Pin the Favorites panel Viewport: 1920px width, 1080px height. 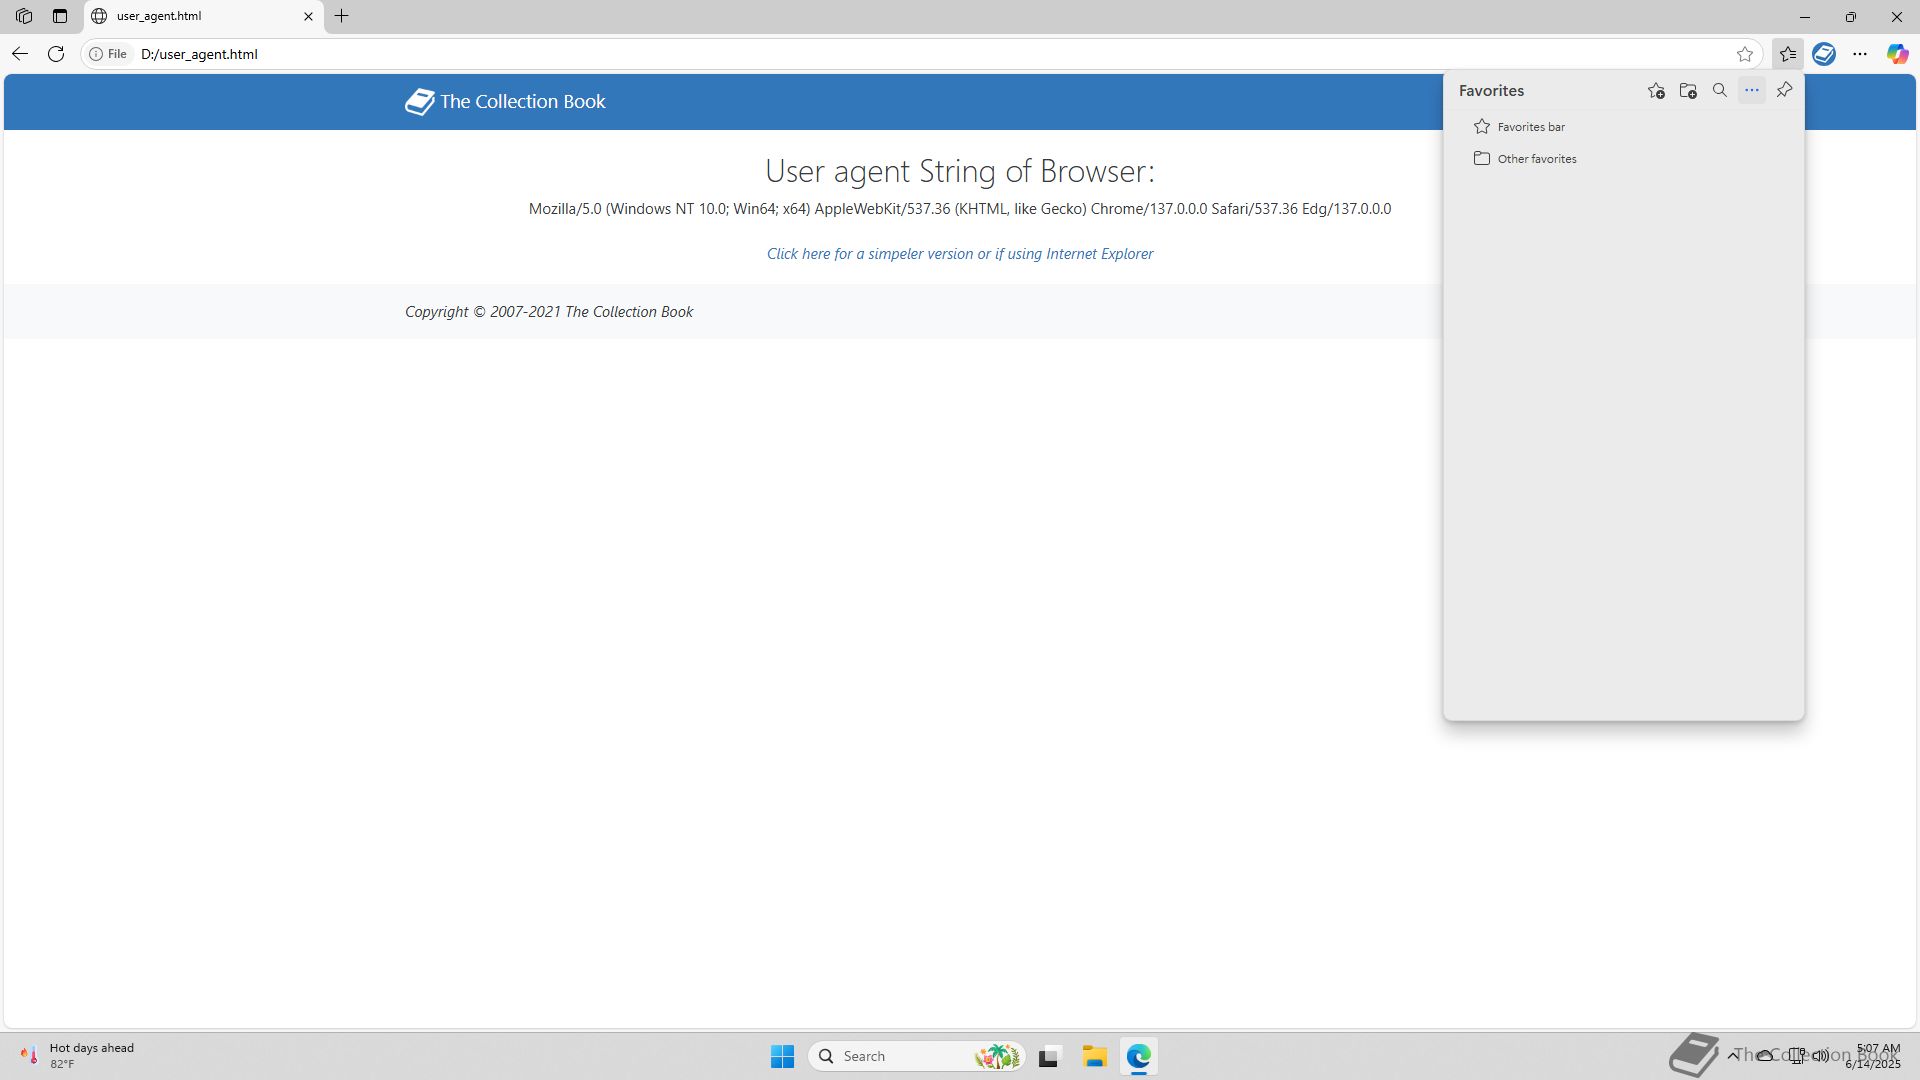click(1784, 91)
